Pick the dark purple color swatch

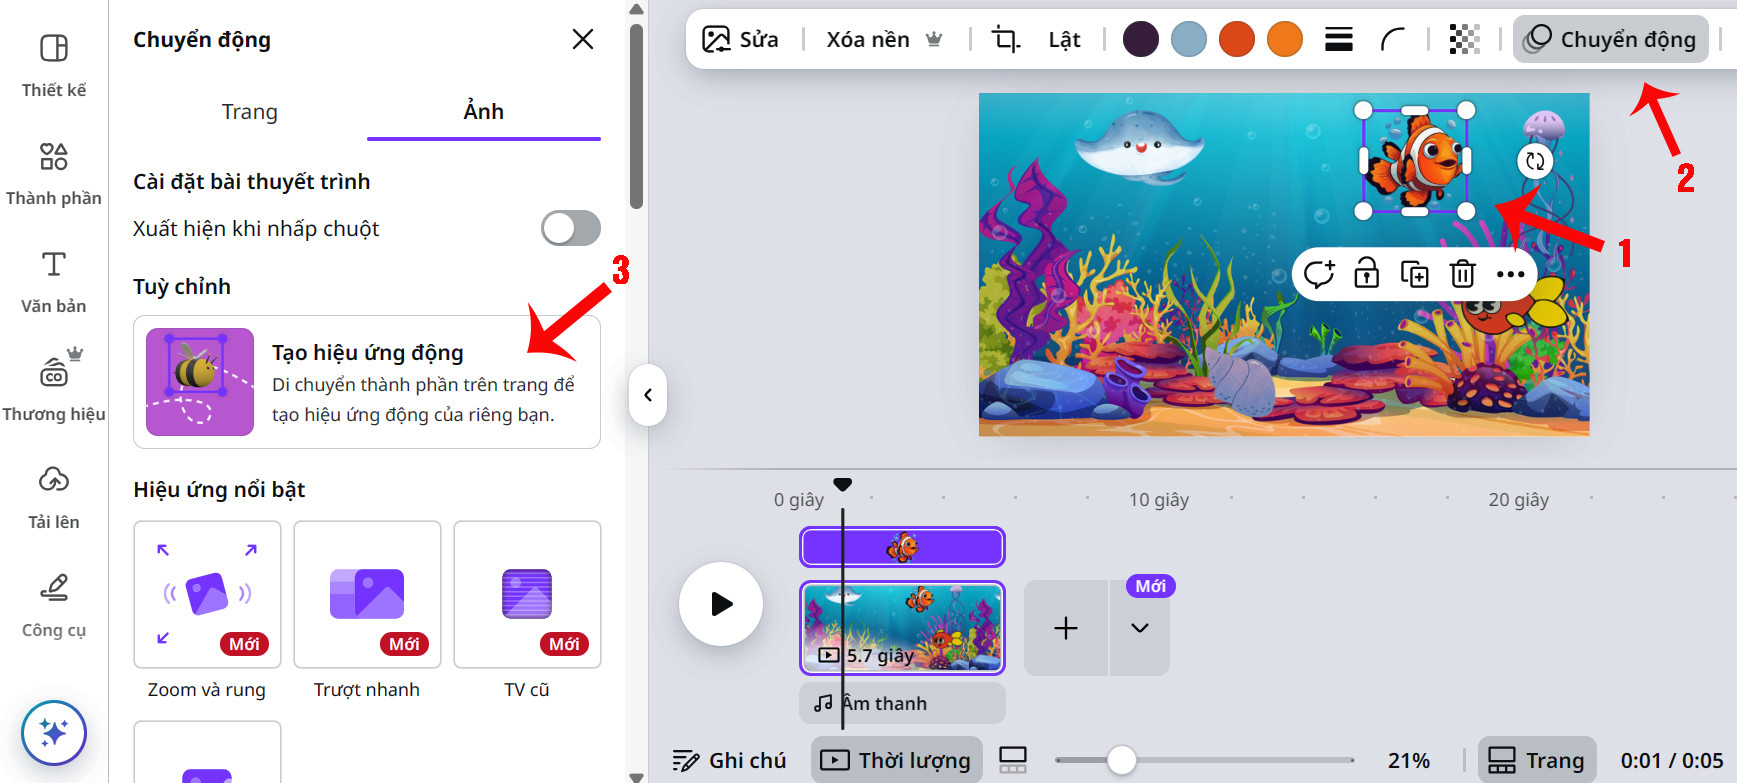pos(1141,39)
